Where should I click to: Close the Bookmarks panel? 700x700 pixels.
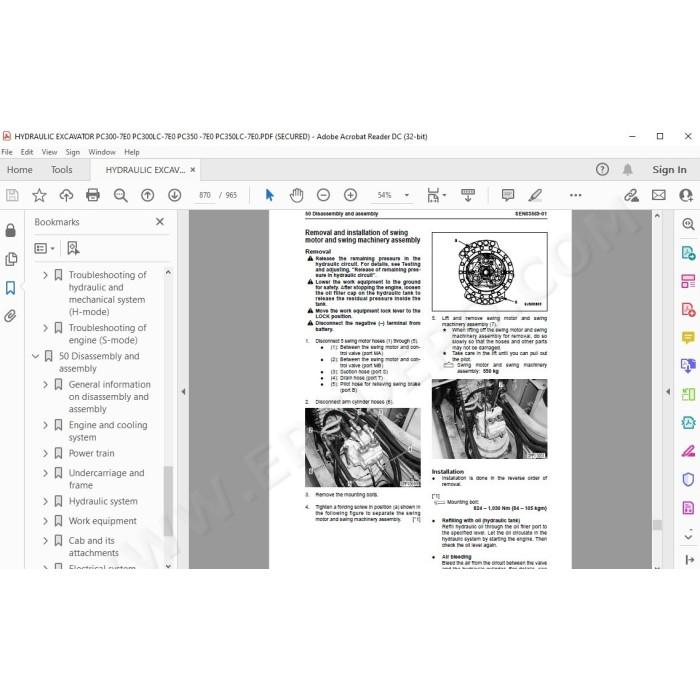click(160, 221)
